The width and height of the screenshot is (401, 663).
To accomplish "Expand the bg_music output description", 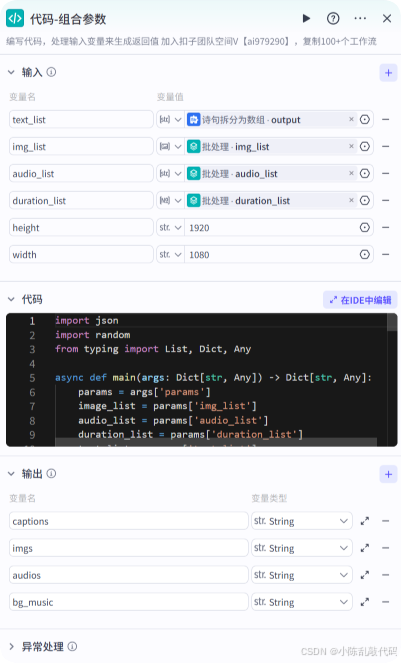I will pos(365,603).
